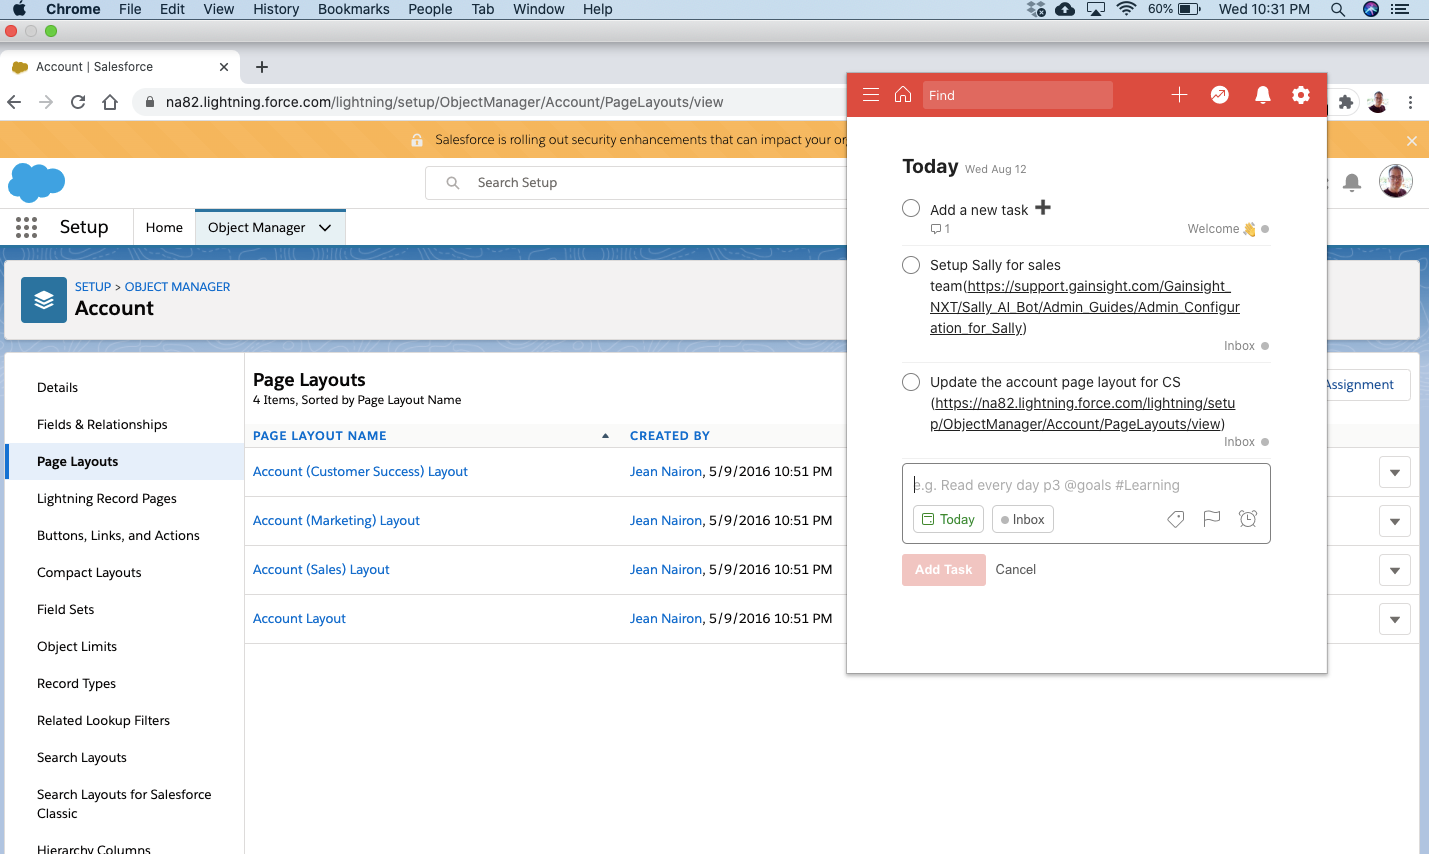
Task: Open the Object Manager tab dropdown chevron
Action: pos(325,228)
